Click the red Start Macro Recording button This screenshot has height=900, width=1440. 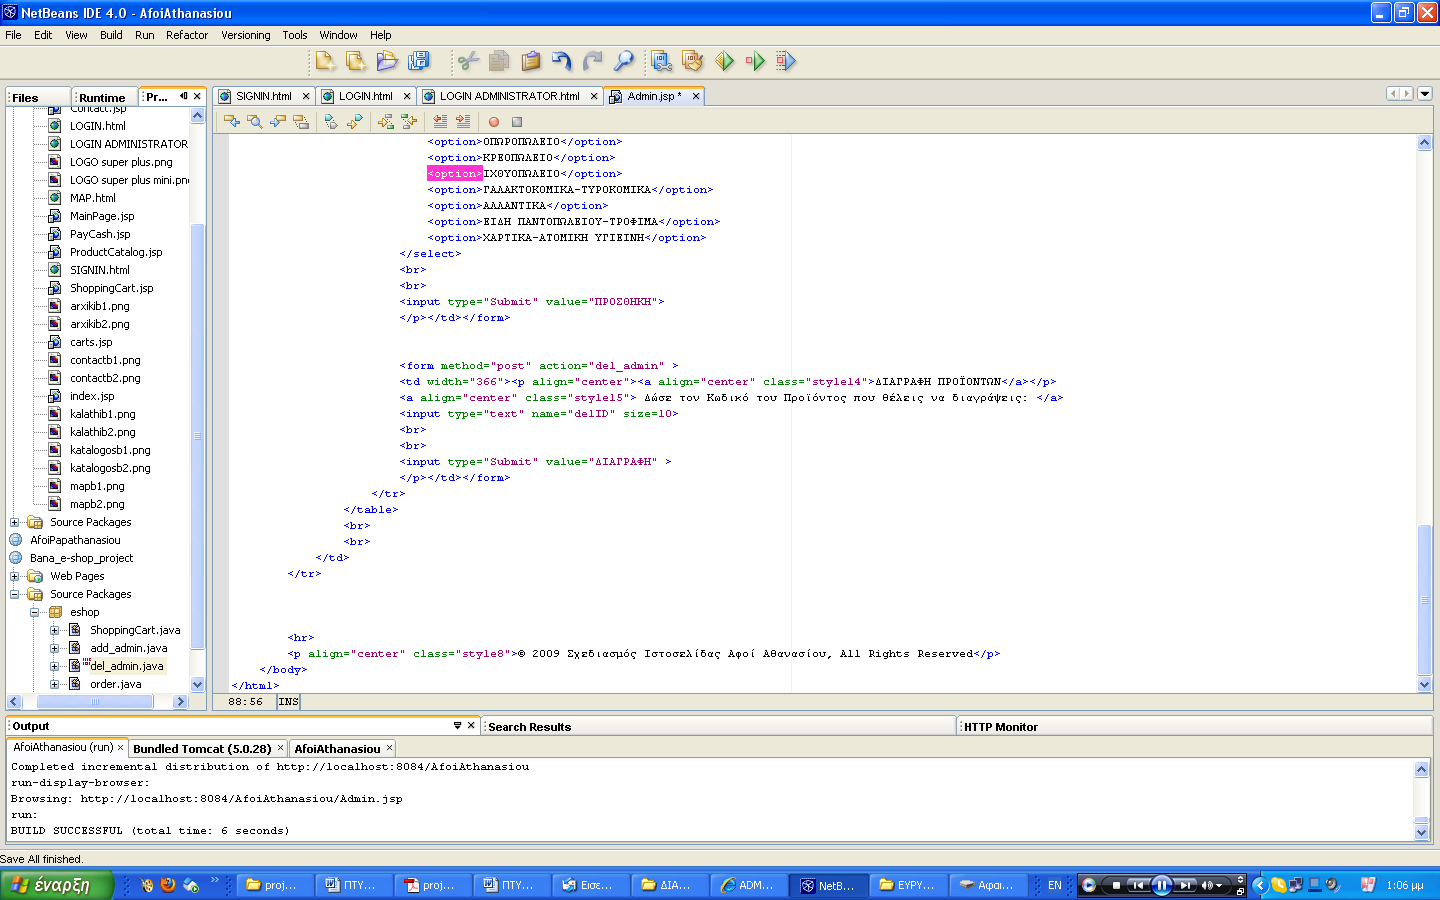coord(493,122)
